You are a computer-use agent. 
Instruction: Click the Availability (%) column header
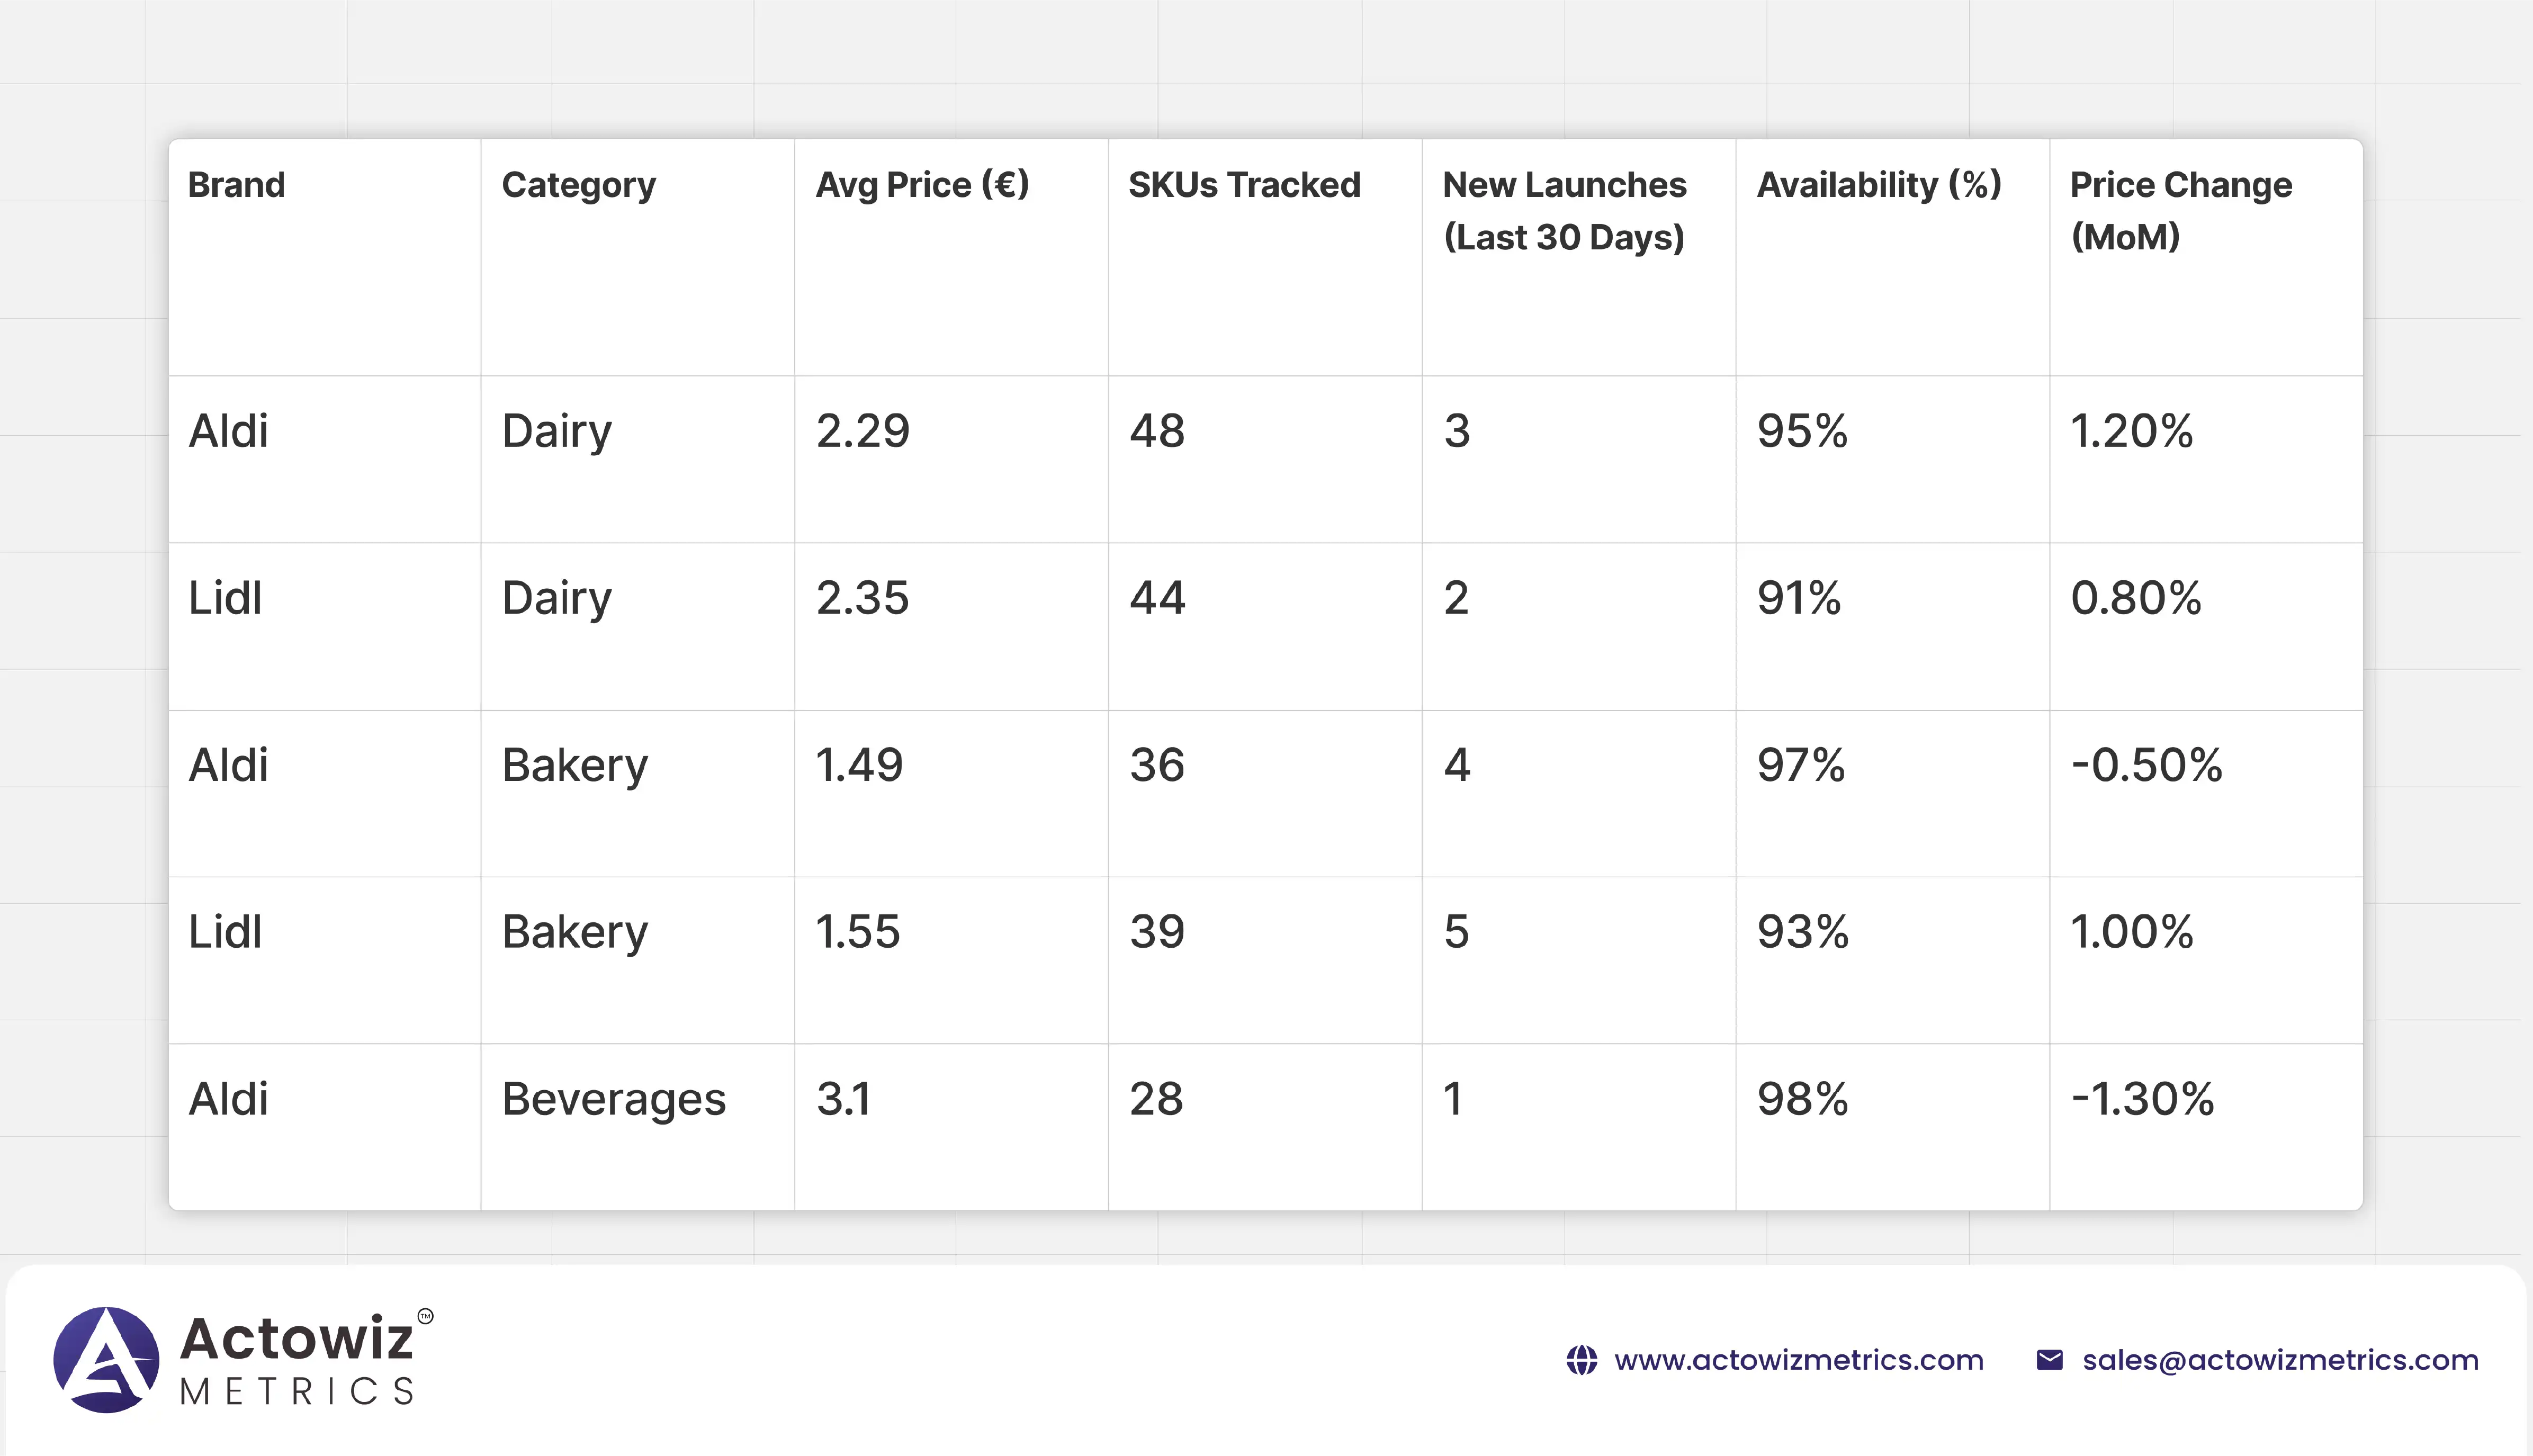pyautogui.click(x=1878, y=185)
